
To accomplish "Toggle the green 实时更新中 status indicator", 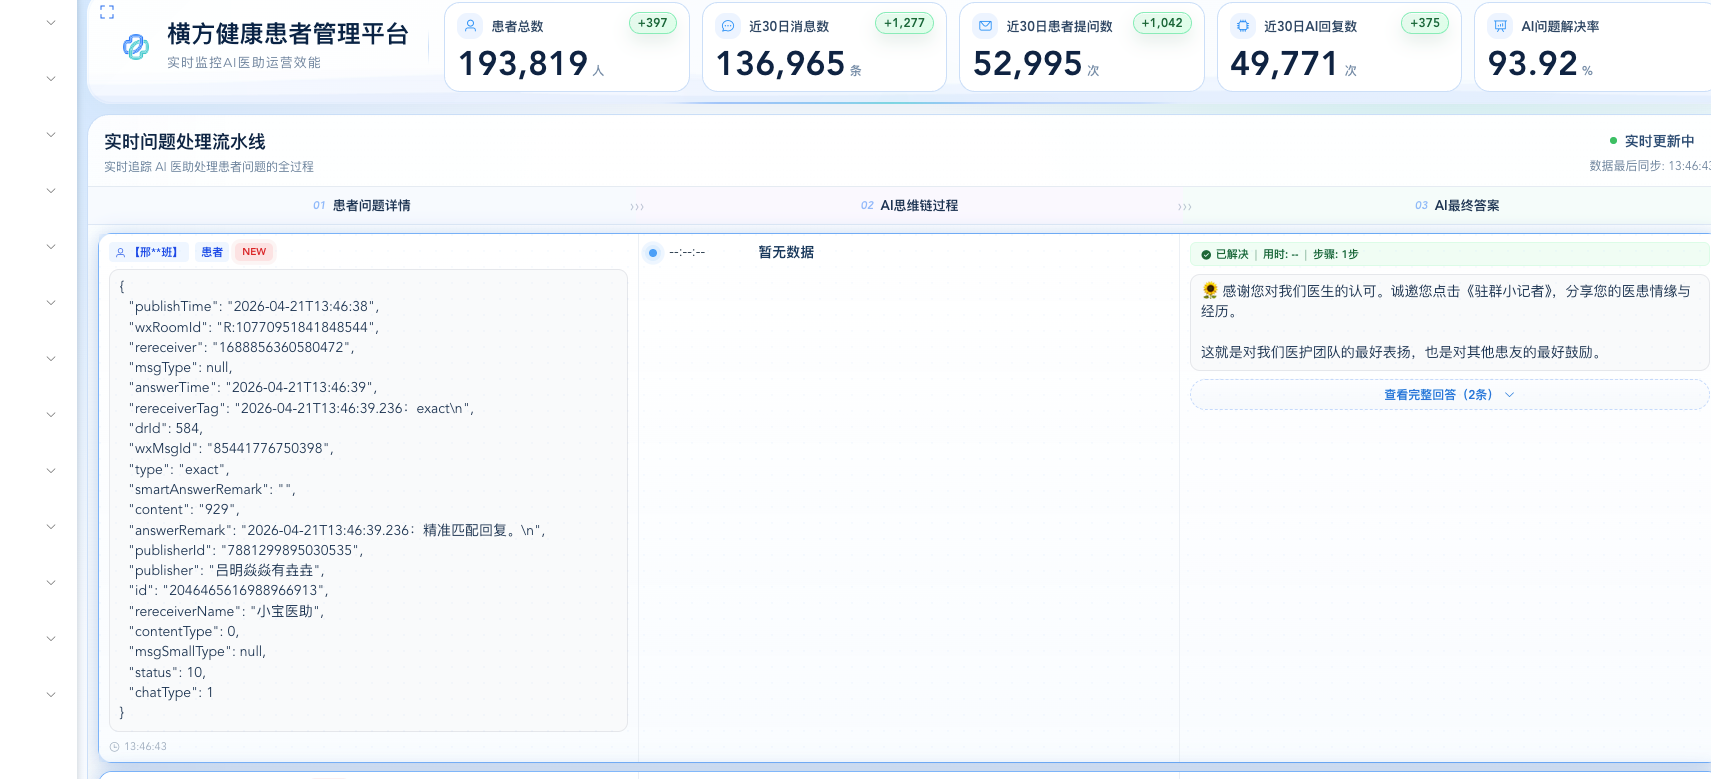I will coord(1613,141).
